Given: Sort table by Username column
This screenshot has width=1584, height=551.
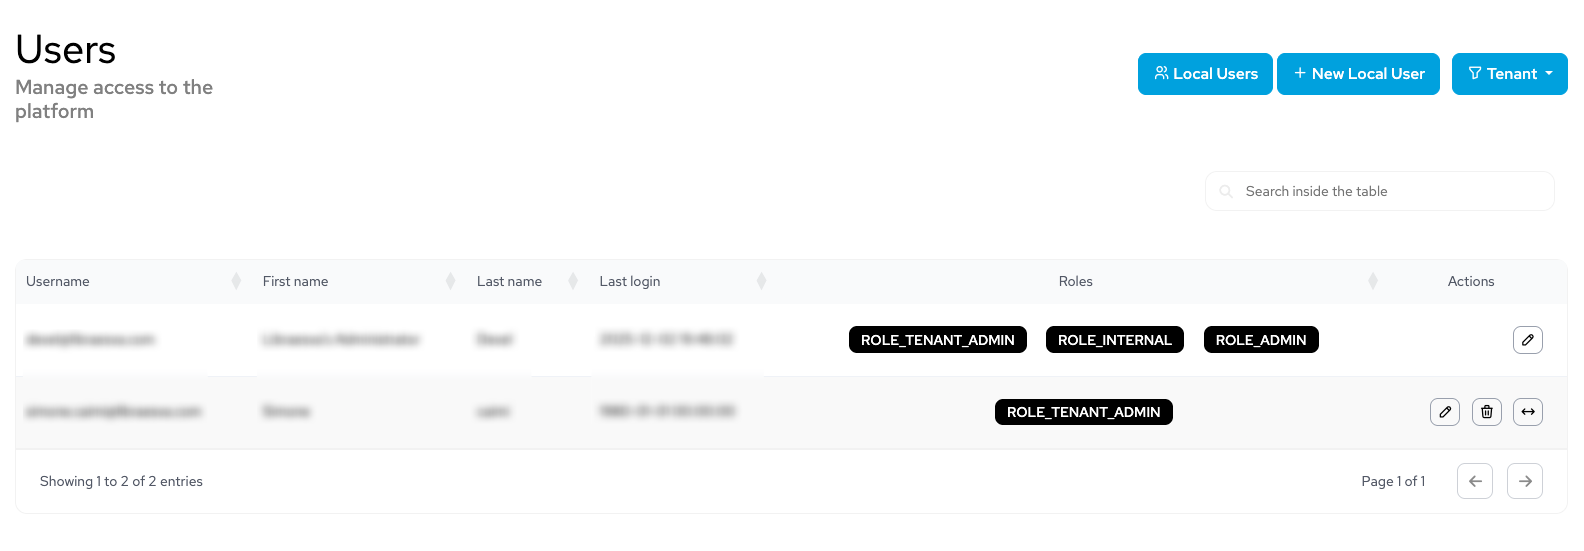Looking at the screenshot, I should [236, 282].
